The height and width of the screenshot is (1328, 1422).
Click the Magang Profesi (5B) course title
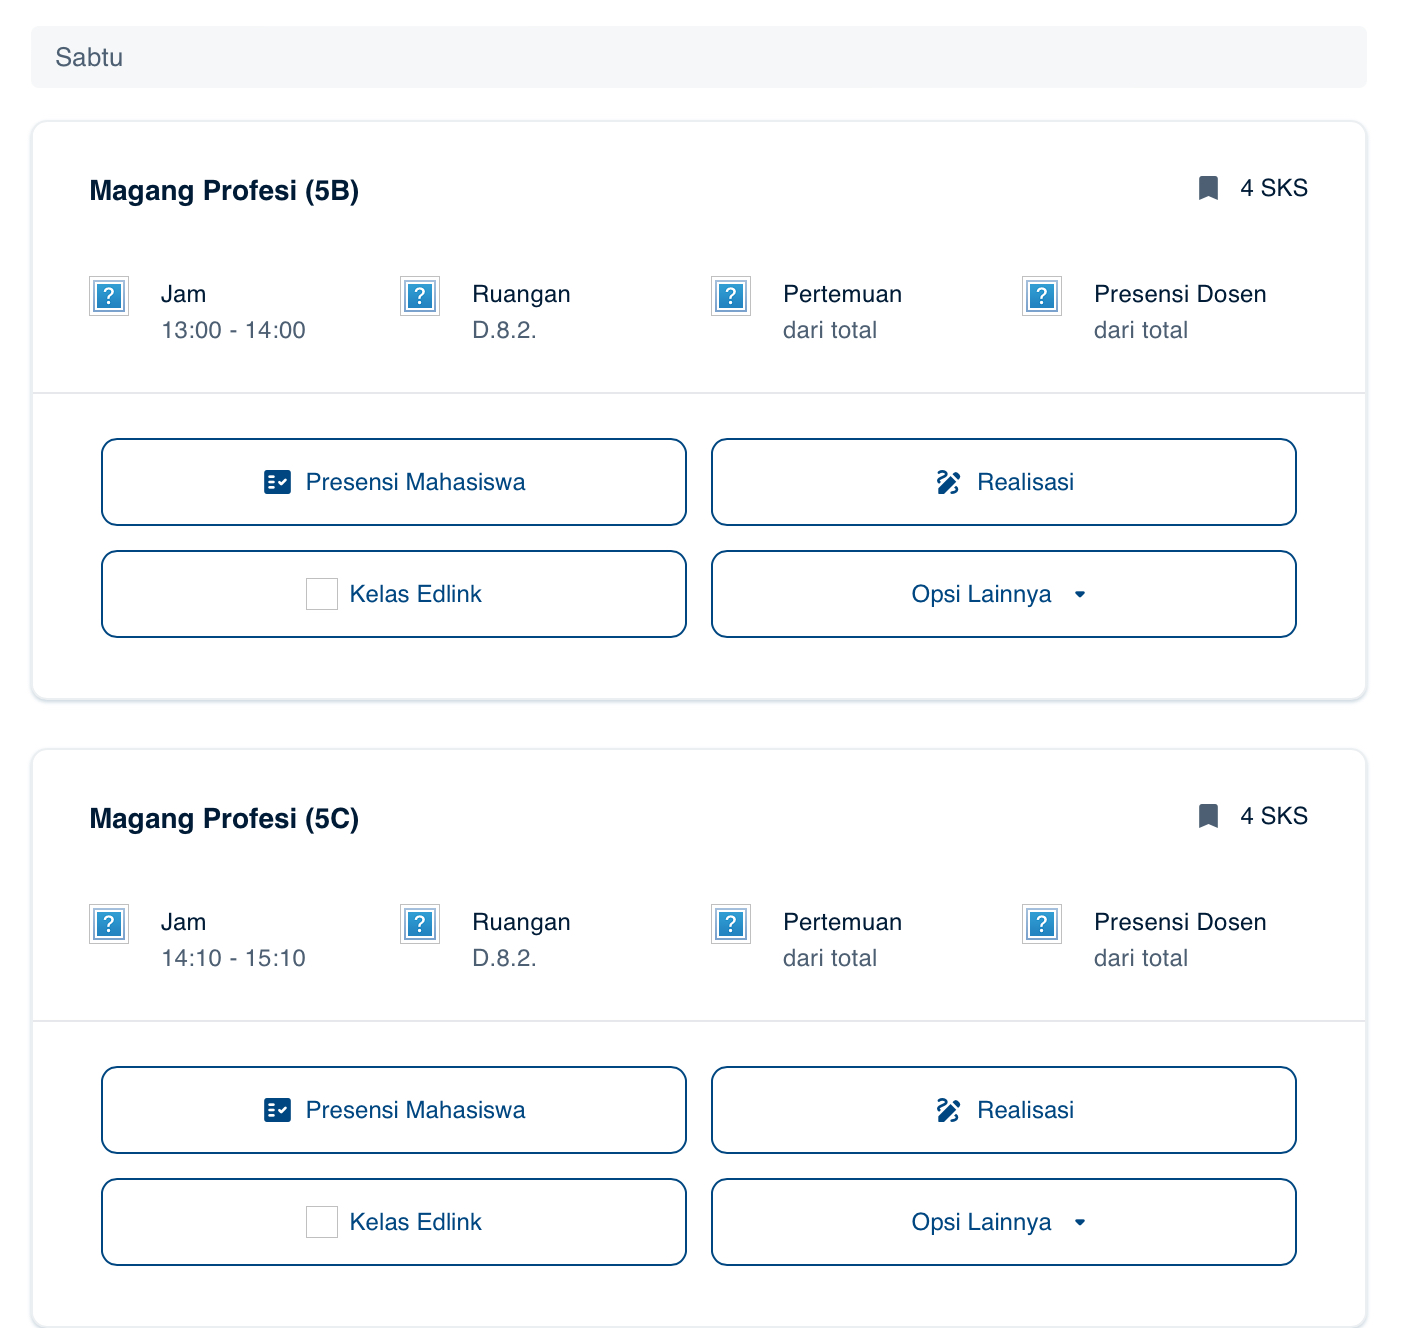224,190
